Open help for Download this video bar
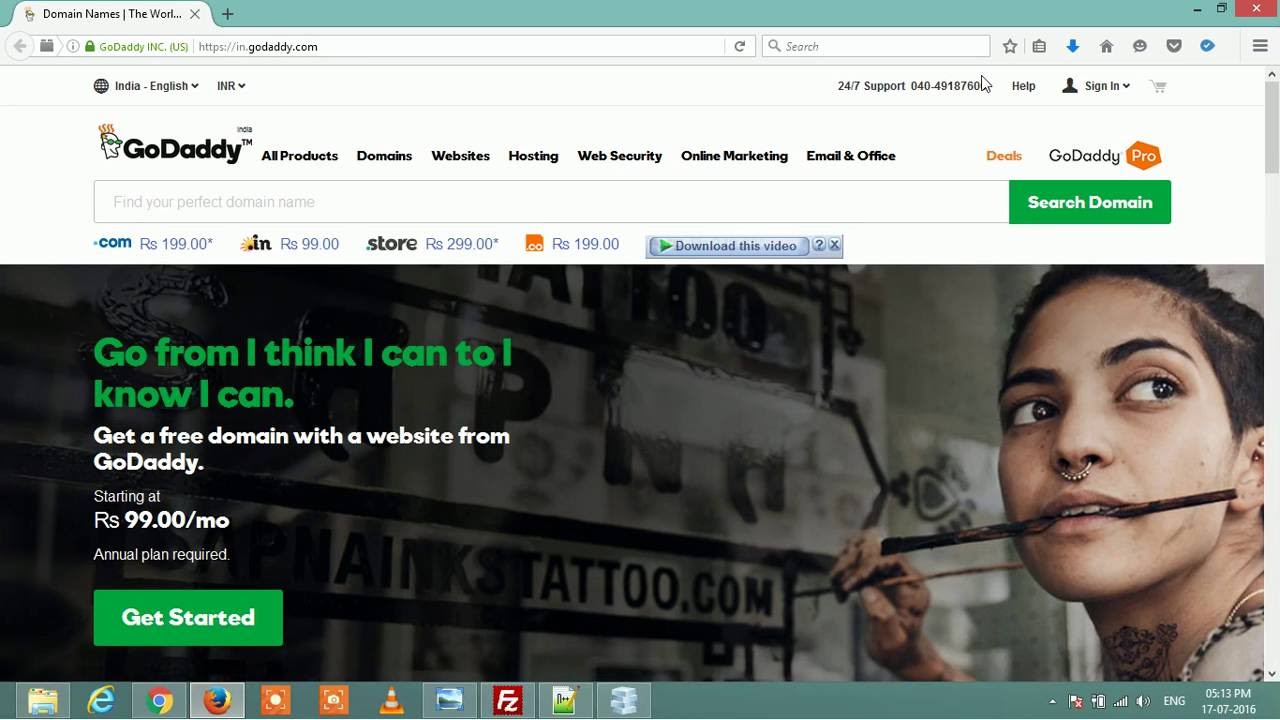 819,245
